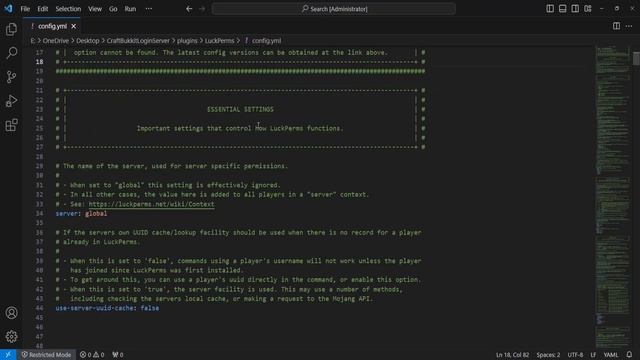This screenshot has height=360, width=640.
Task: Click 'use-server-uuid-cache' key text
Action: (x=94, y=308)
